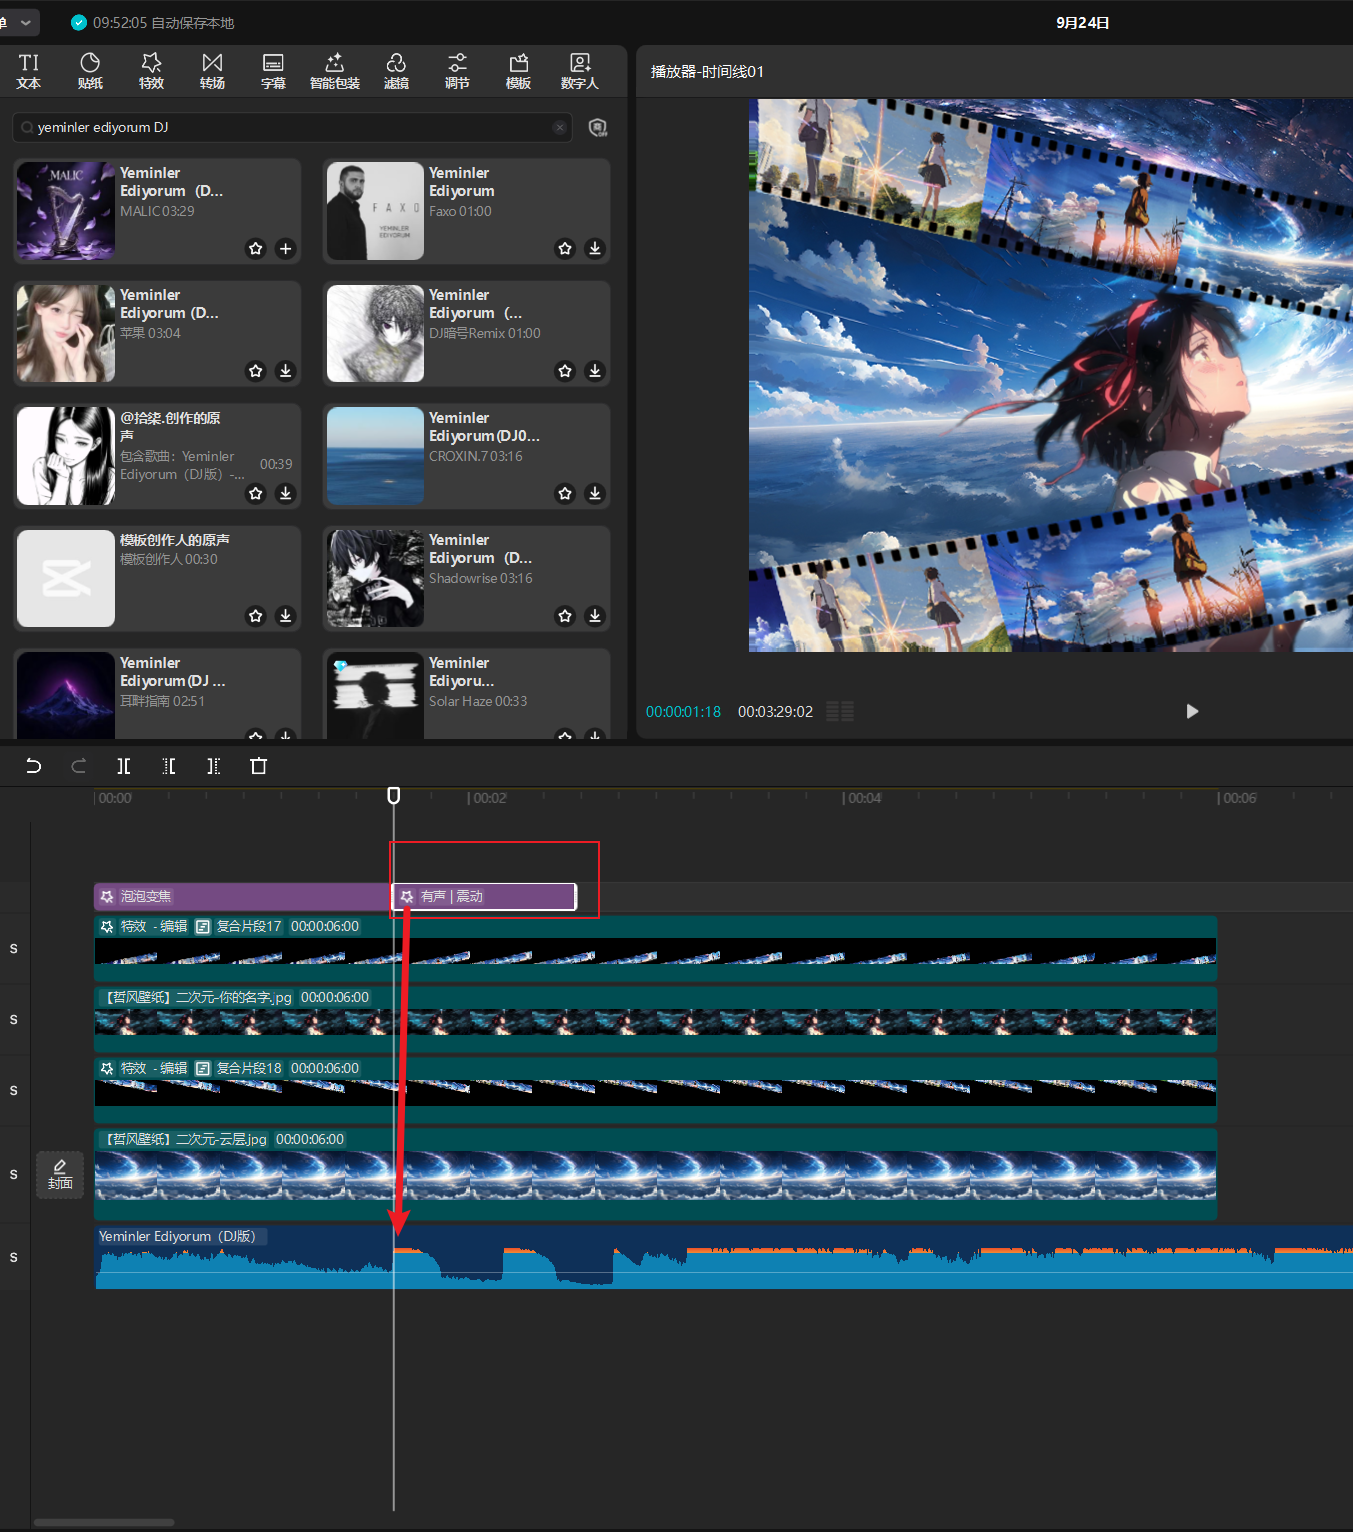Select the Yeminler Ediyorum (DJ版) audio clip

724,1257
